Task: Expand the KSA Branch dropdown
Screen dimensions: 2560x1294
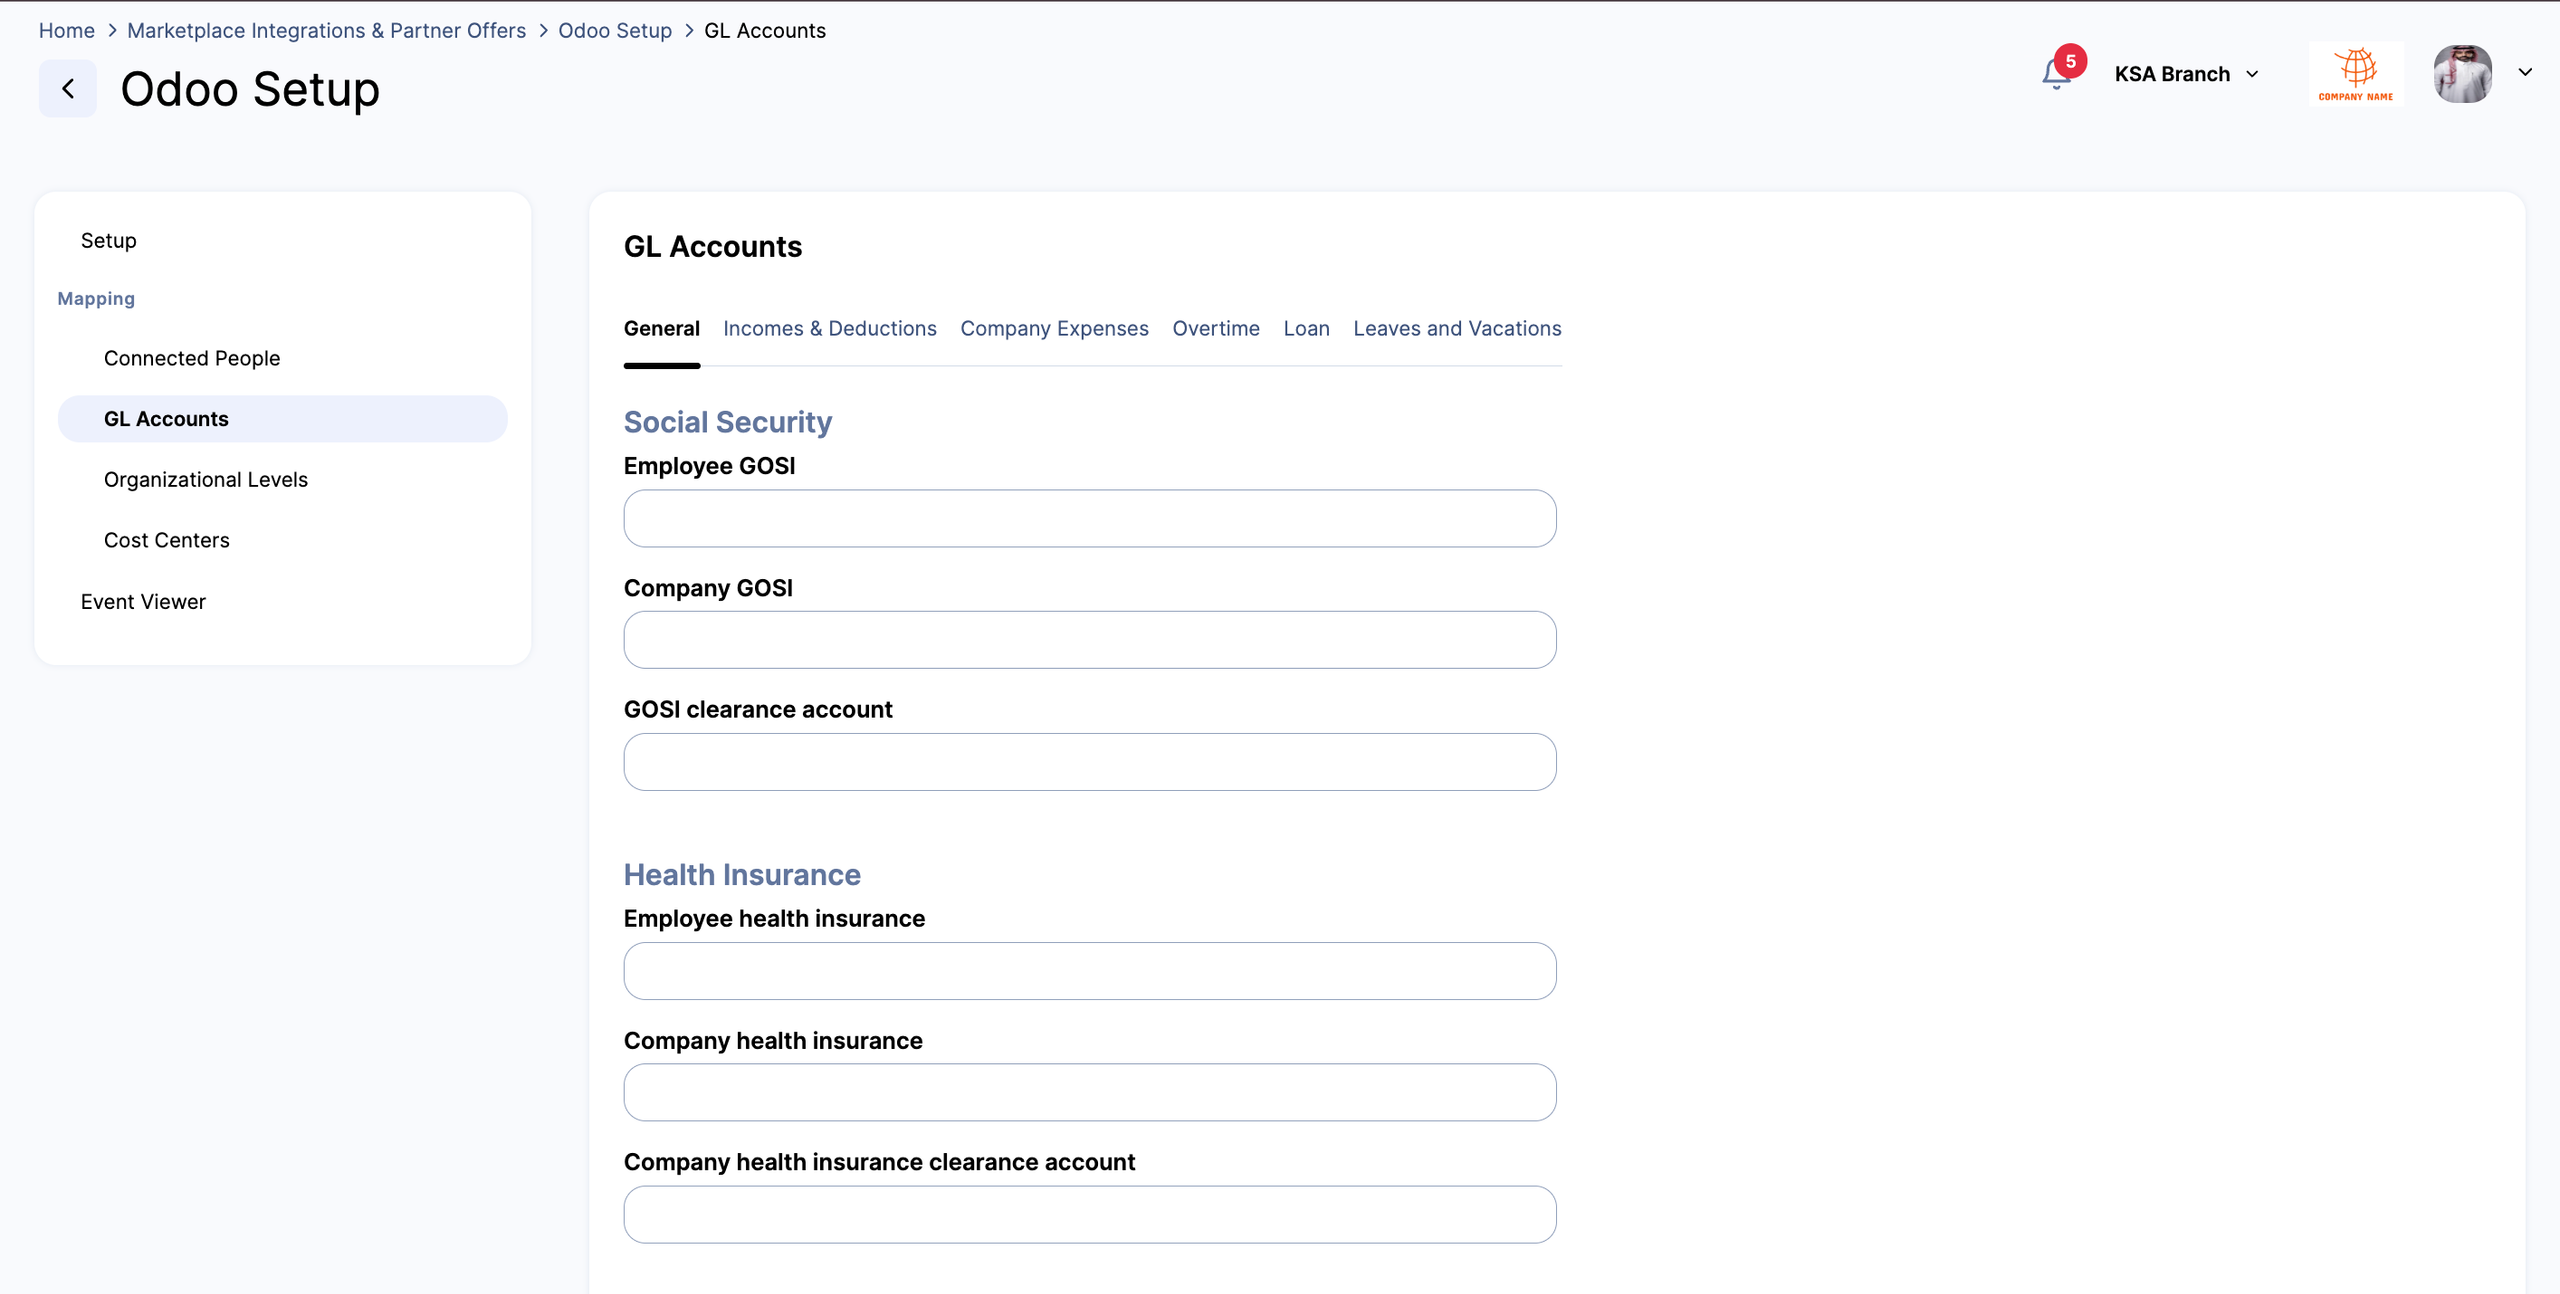Action: [2186, 74]
